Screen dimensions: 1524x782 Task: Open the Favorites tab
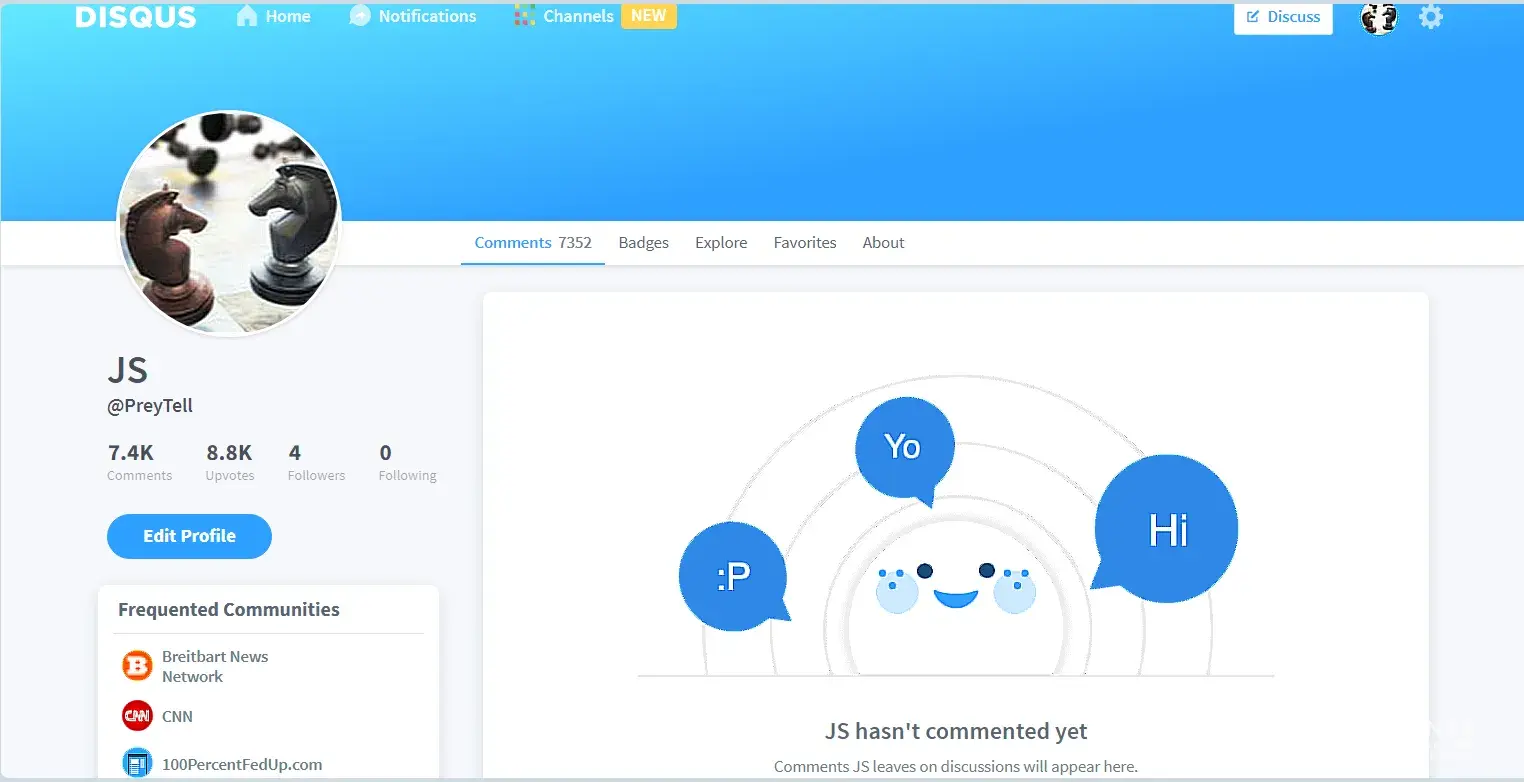tap(805, 242)
